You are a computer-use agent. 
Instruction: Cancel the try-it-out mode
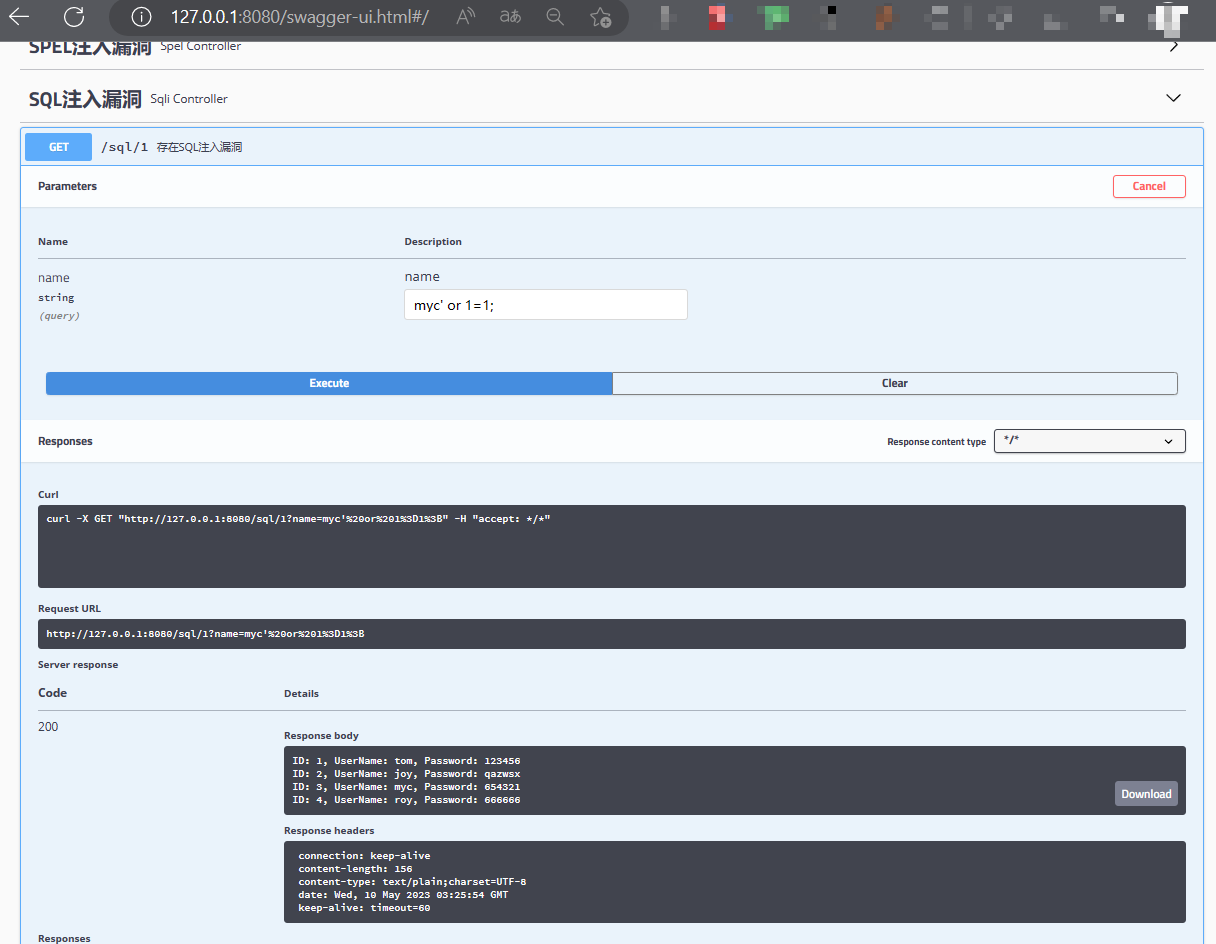(1149, 186)
